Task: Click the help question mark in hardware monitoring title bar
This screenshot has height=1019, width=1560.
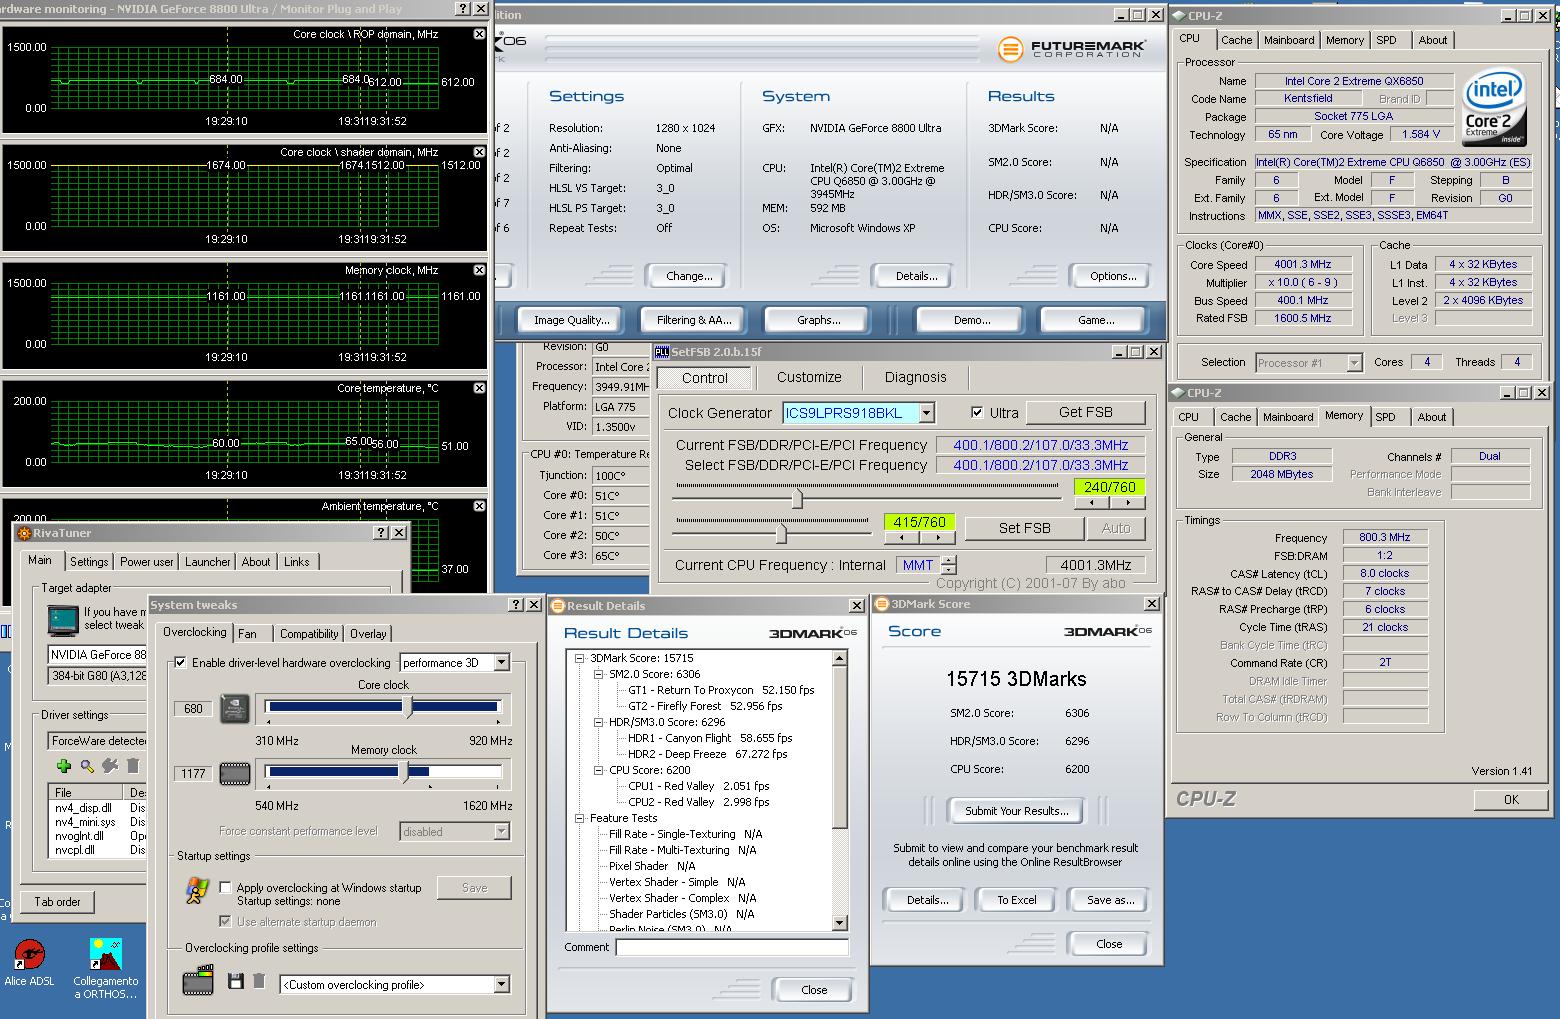Action: coord(461,8)
